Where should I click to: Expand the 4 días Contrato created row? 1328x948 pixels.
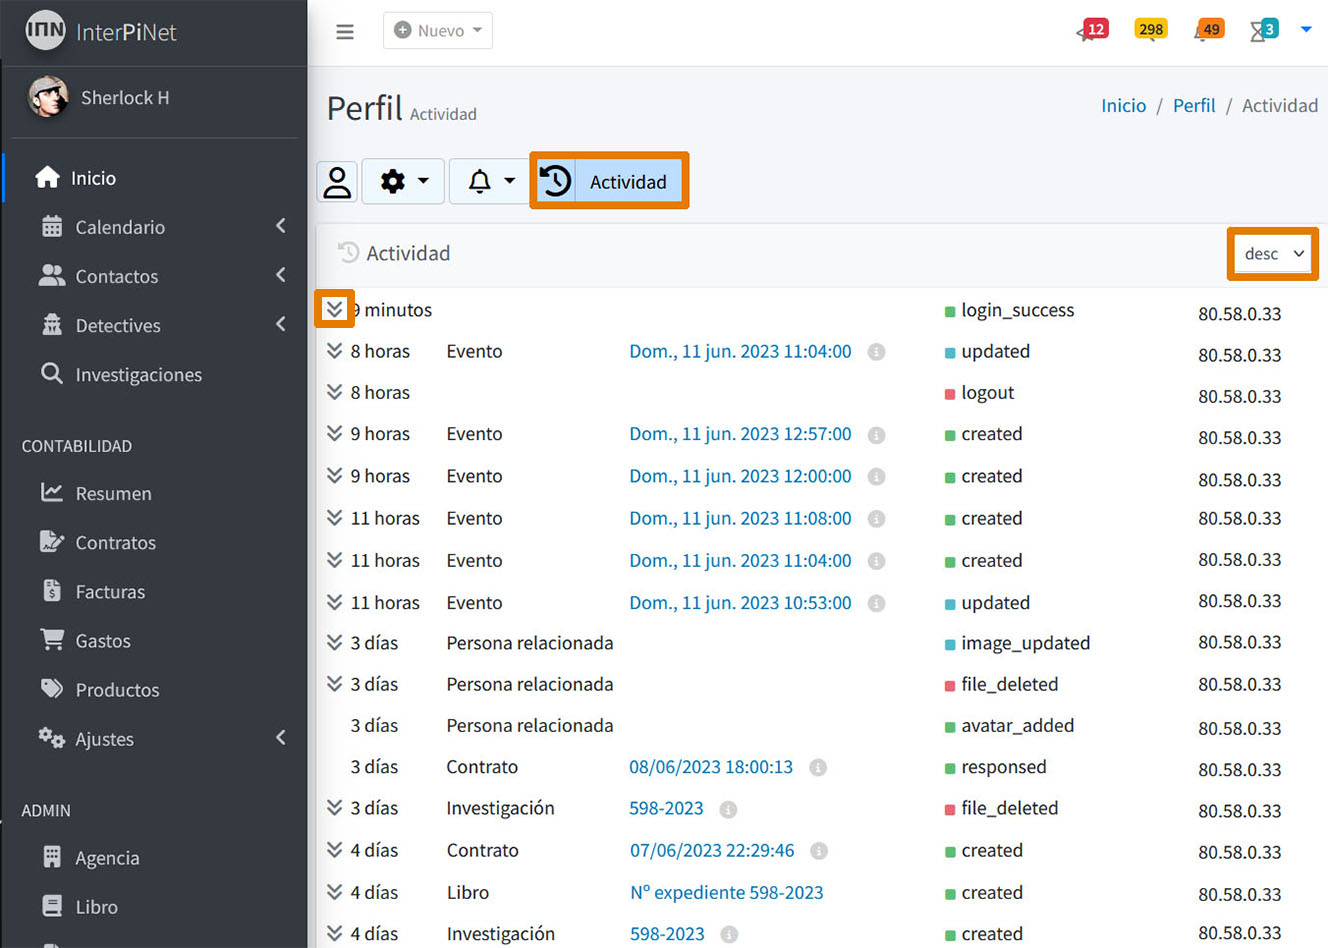(x=335, y=849)
